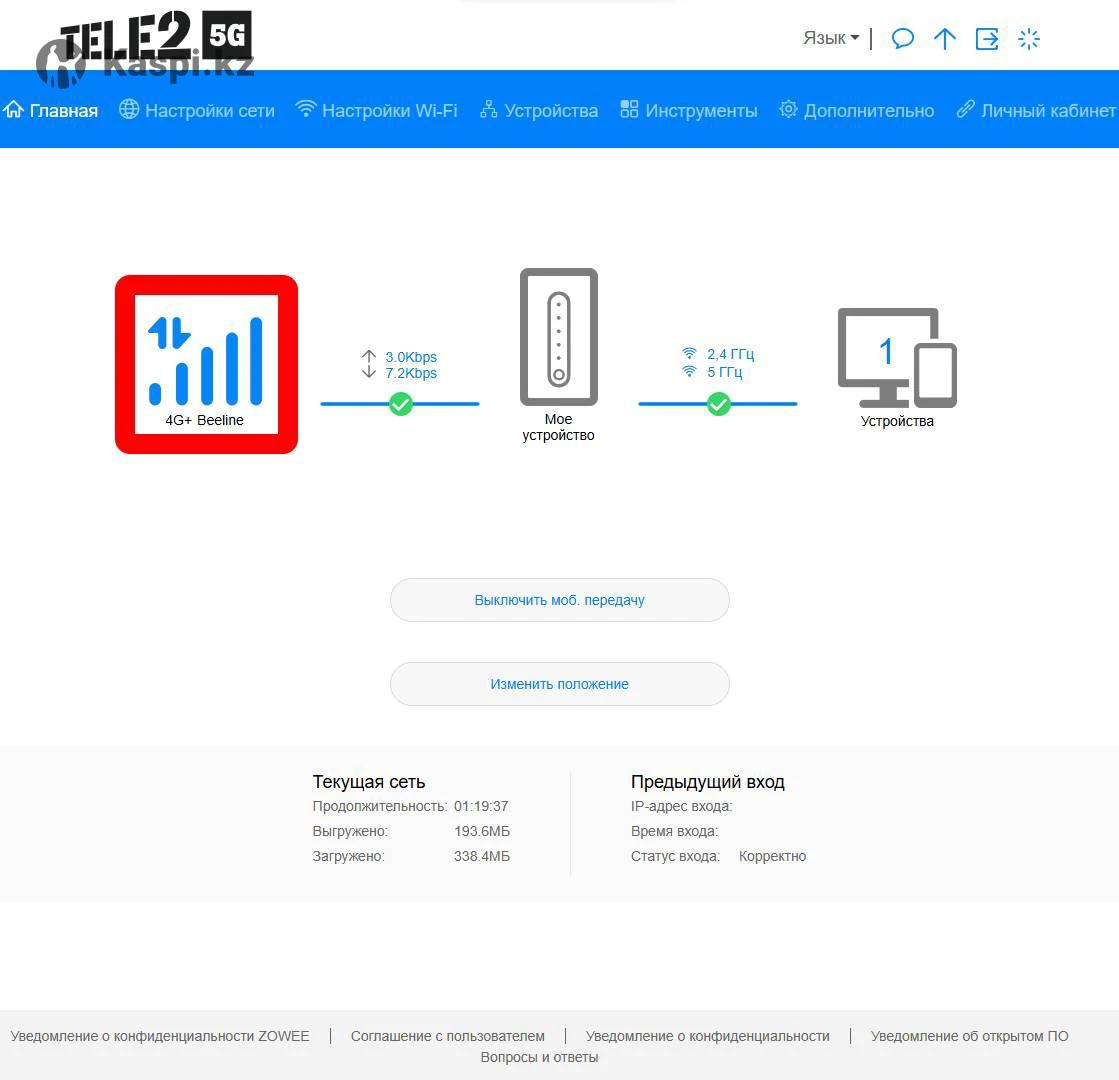Click the upward arrow update icon
Screen dimensions: 1119x1080
click(944, 39)
